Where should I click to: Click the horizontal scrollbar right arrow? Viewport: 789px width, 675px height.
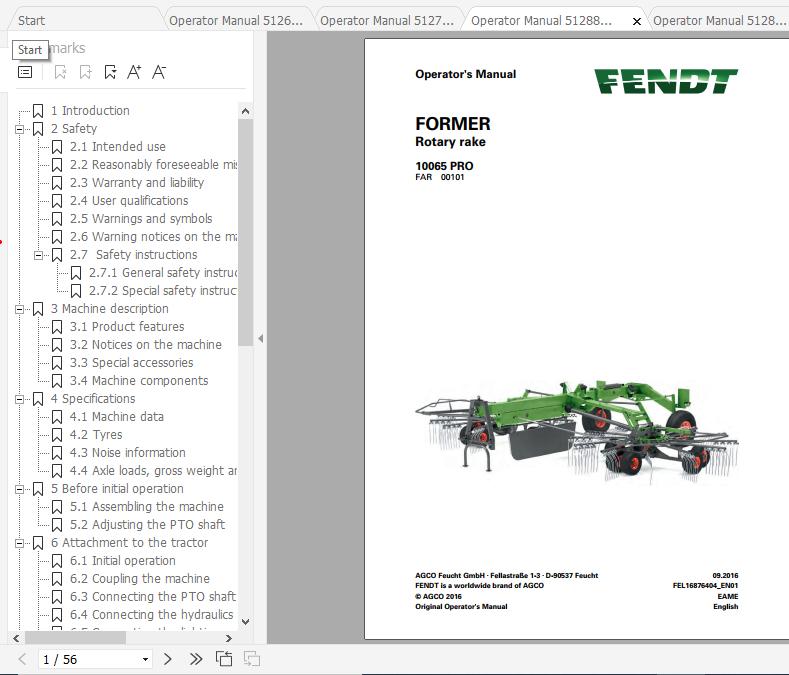click(x=229, y=638)
